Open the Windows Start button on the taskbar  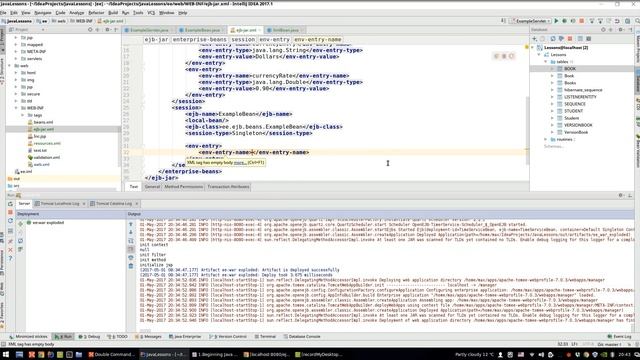5,355
